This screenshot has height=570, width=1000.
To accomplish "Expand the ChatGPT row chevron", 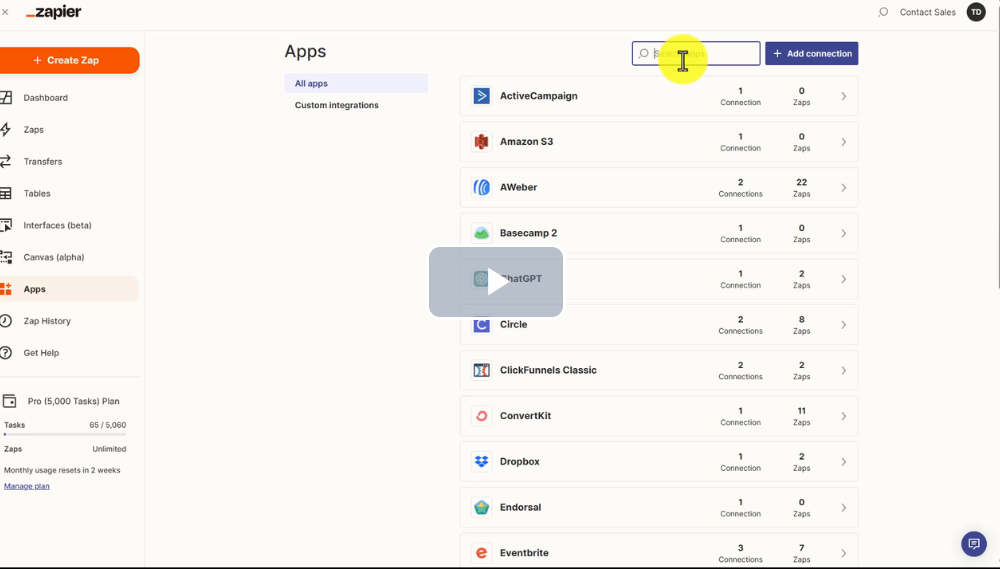I will pos(843,279).
